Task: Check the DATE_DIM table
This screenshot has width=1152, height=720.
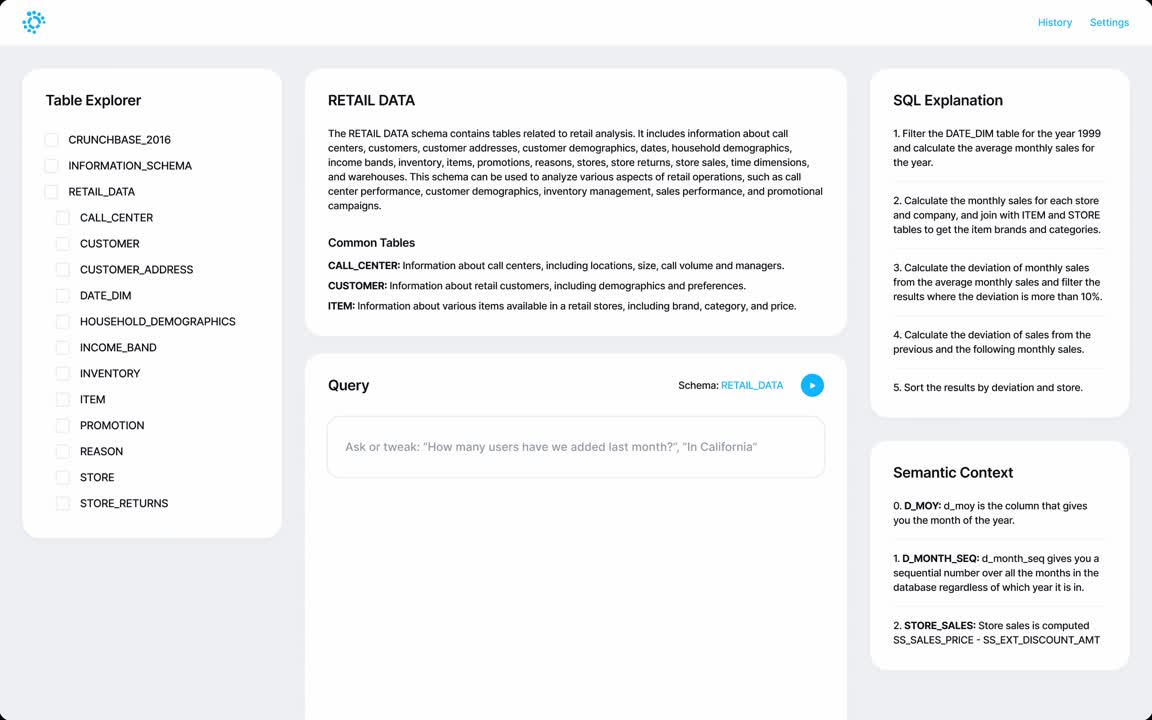Action: pos(62,295)
